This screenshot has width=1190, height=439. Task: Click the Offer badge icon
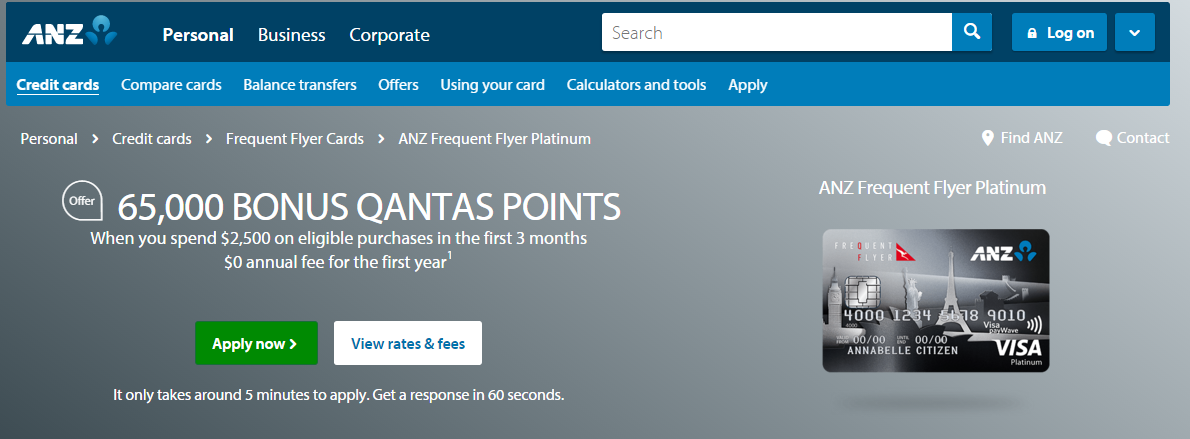[x=82, y=201]
